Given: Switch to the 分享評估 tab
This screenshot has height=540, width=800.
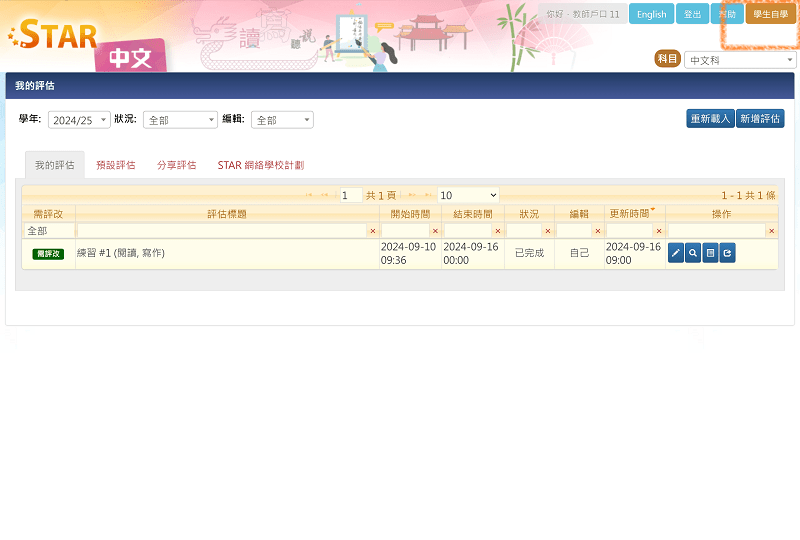Looking at the screenshot, I should [x=177, y=165].
